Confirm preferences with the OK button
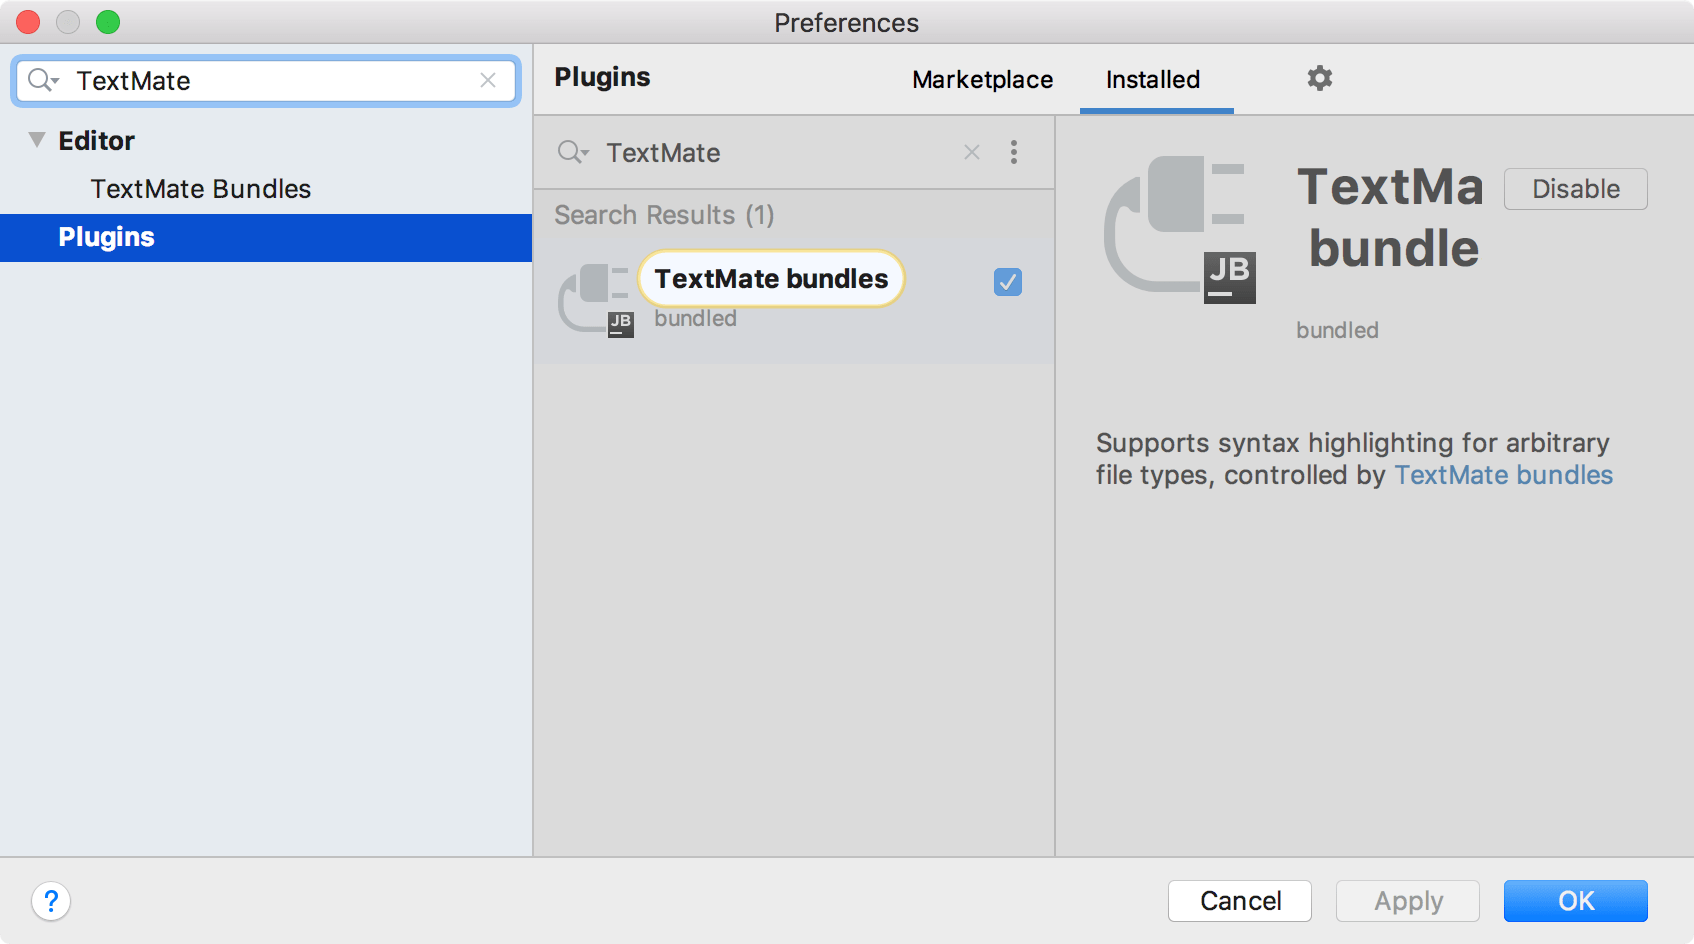The width and height of the screenshot is (1694, 944). click(x=1575, y=900)
